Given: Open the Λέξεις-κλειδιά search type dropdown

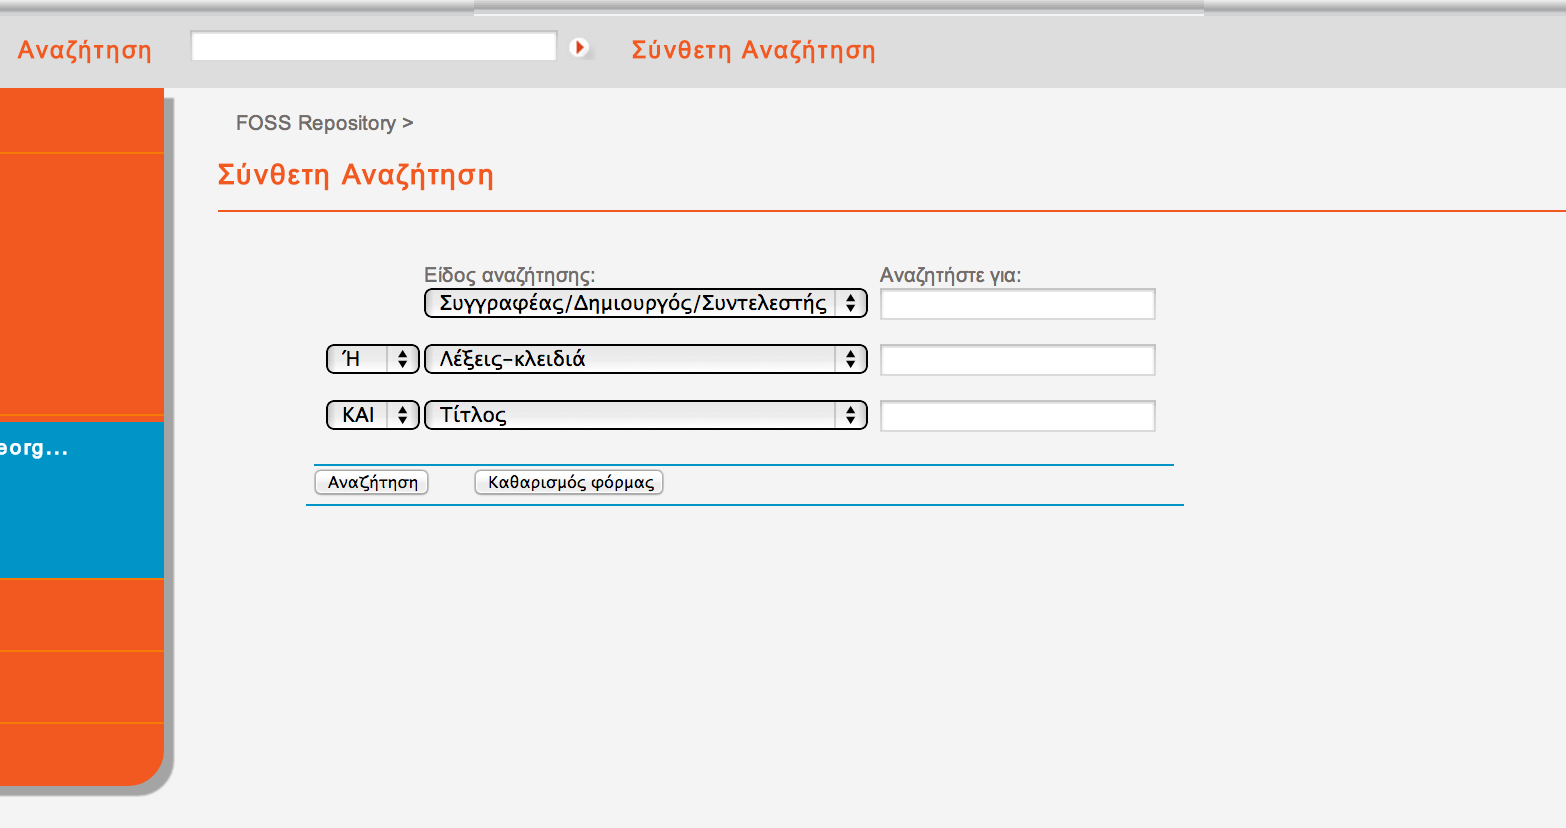Looking at the screenshot, I should (x=646, y=359).
